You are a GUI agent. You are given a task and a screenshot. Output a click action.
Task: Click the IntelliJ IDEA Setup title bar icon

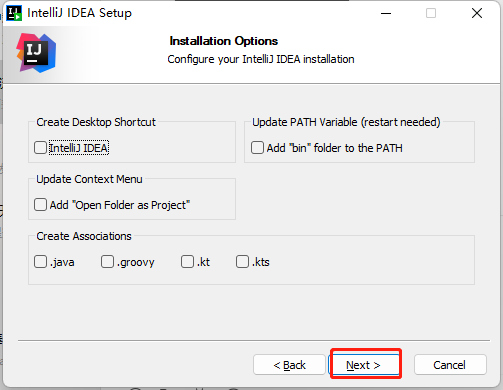click(x=14, y=13)
